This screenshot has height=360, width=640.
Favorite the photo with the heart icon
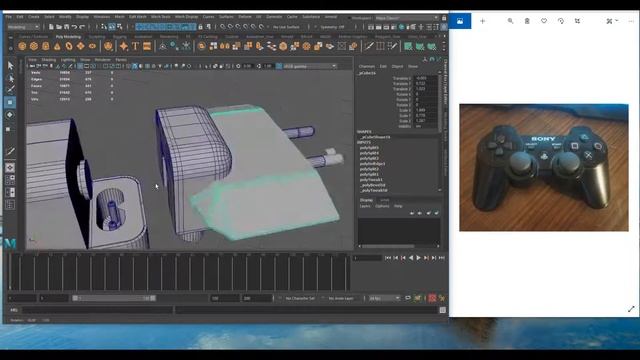544,21
